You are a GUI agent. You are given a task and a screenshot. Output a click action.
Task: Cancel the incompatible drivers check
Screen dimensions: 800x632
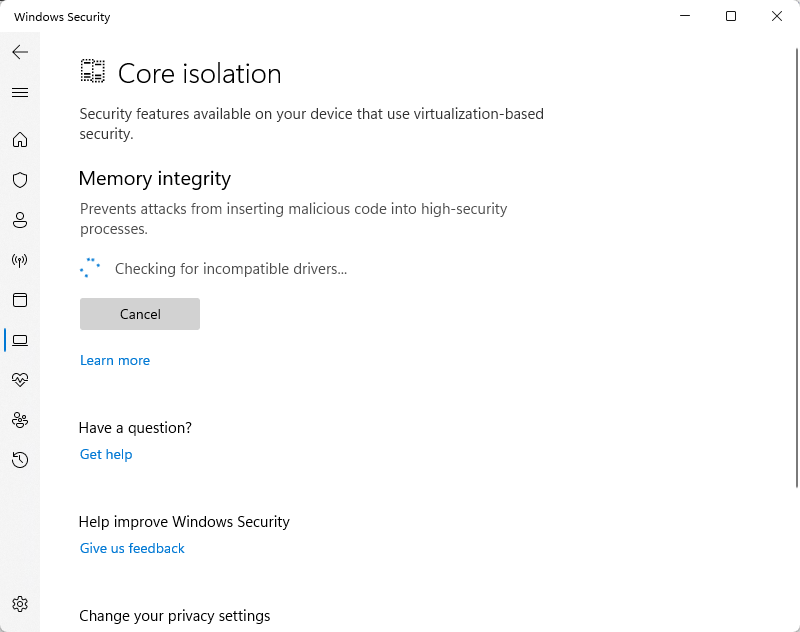click(139, 313)
